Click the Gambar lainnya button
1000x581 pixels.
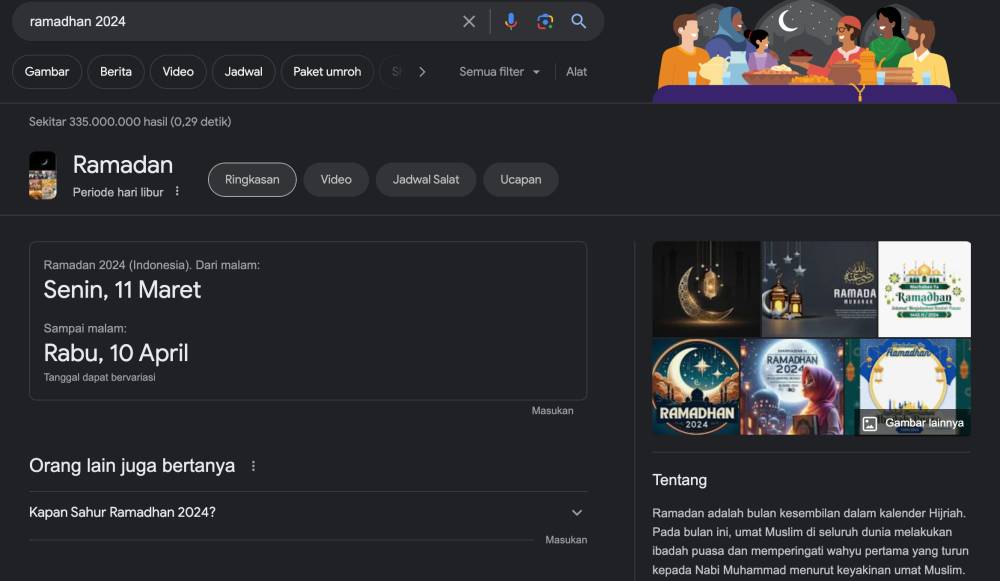tap(913, 423)
